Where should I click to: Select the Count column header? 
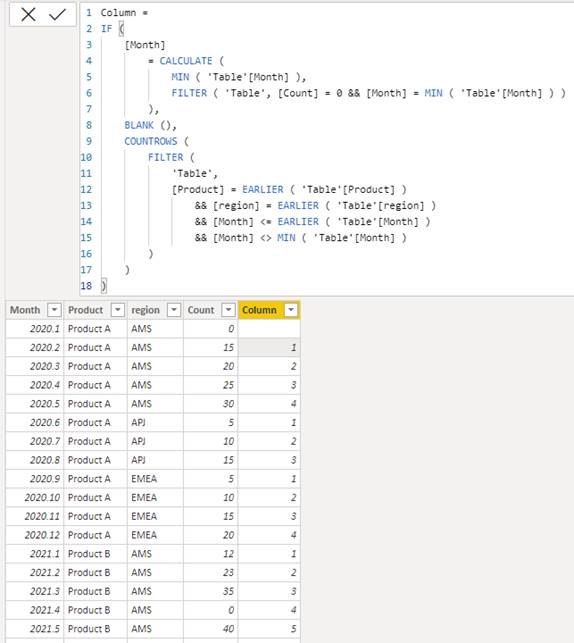coord(210,310)
